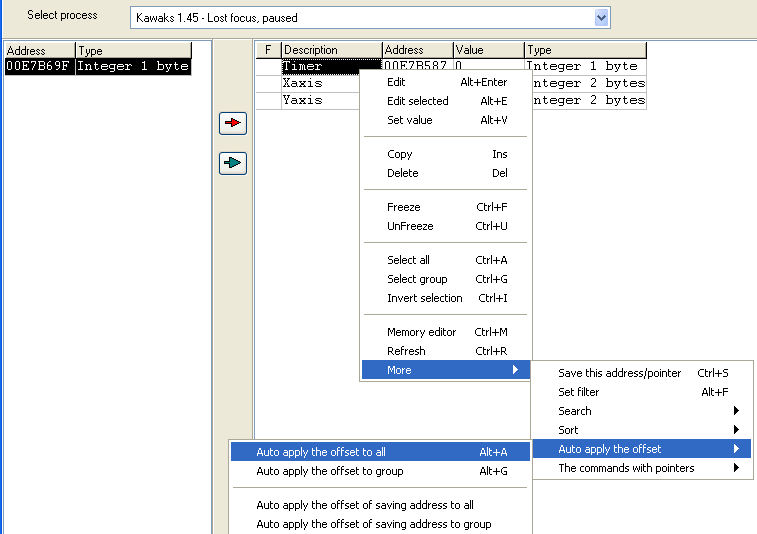Expand Auto apply the offset submenu
The width and height of the screenshot is (757, 534).
tap(642, 449)
